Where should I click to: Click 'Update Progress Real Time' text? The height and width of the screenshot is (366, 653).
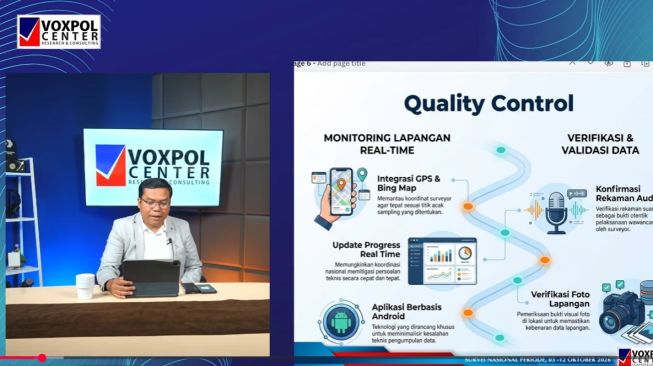point(366,249)
